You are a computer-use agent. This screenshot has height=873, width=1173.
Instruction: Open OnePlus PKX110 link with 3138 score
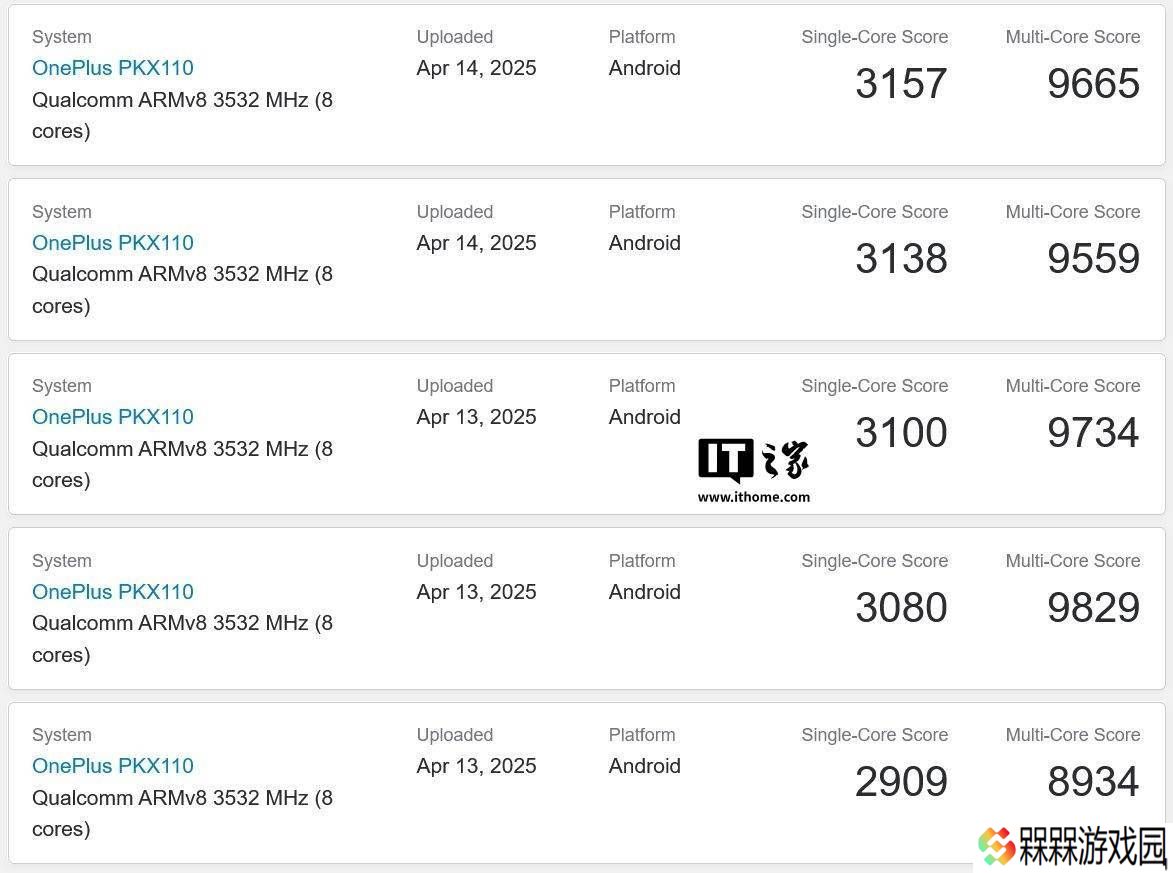coord(113,243)
